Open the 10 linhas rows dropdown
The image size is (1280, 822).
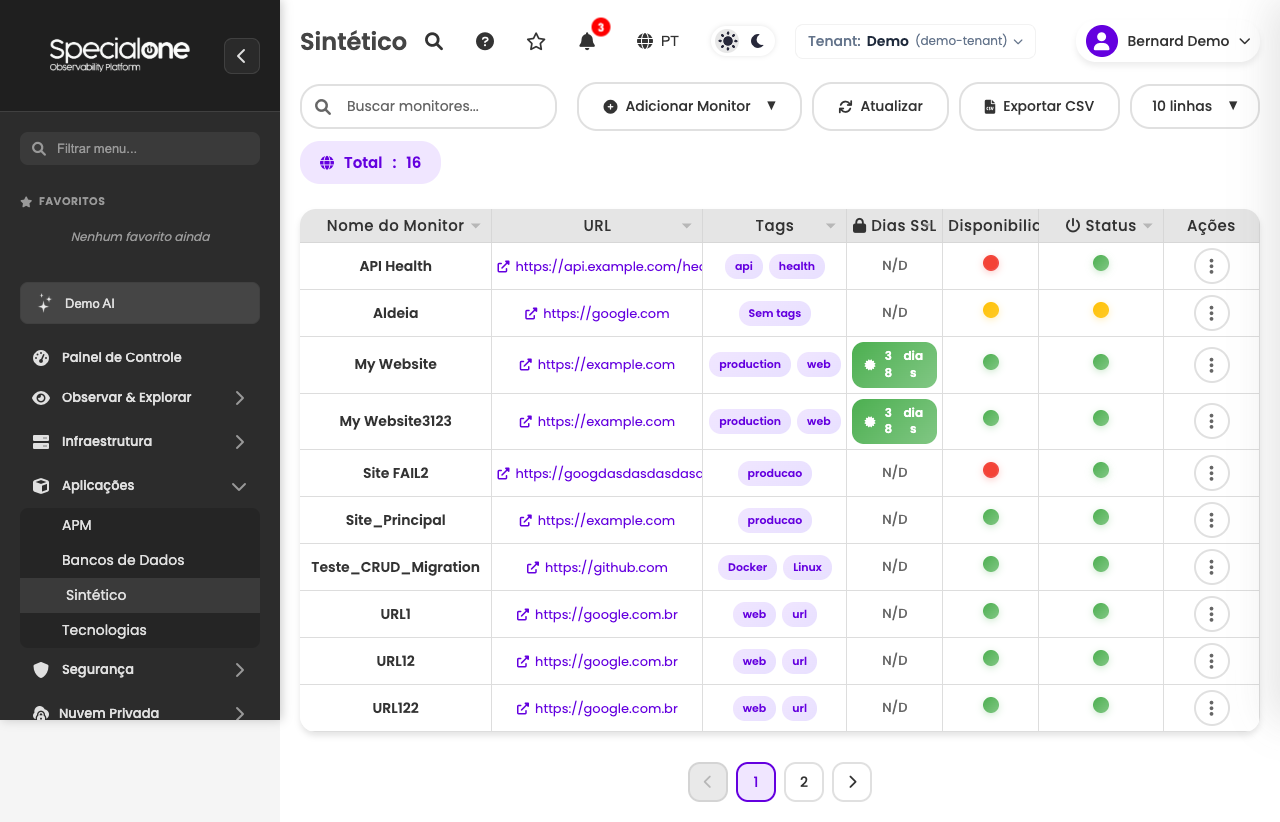tap(1195, 106)
